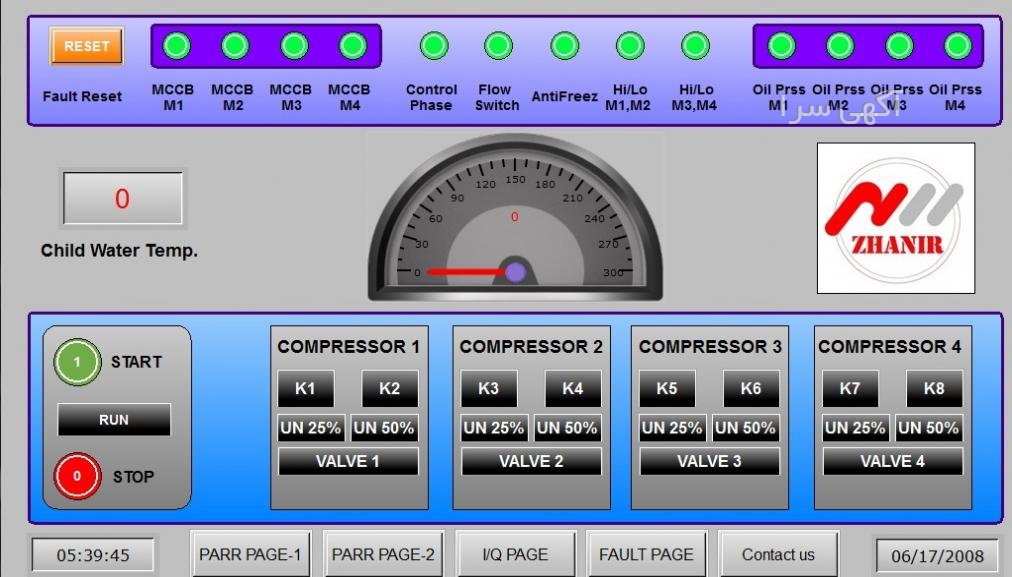Select UN 50% unloader for Compressor 3
1012x577 pixels.
pyautogui.click(x=746, y=428)
